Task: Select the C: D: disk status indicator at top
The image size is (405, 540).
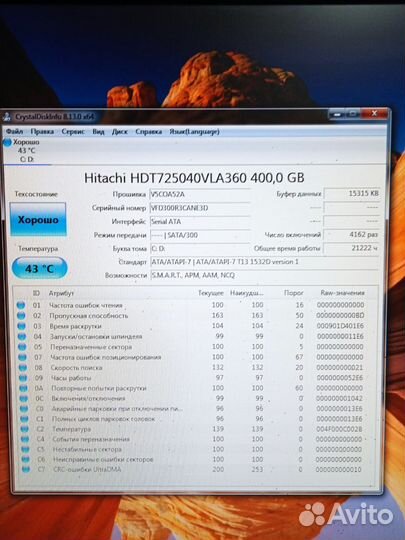Action: coord(21,150)
